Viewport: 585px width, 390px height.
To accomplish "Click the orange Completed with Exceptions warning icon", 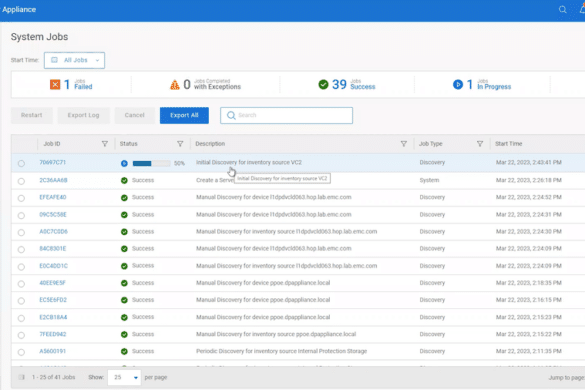I will [x=175, y=85].
